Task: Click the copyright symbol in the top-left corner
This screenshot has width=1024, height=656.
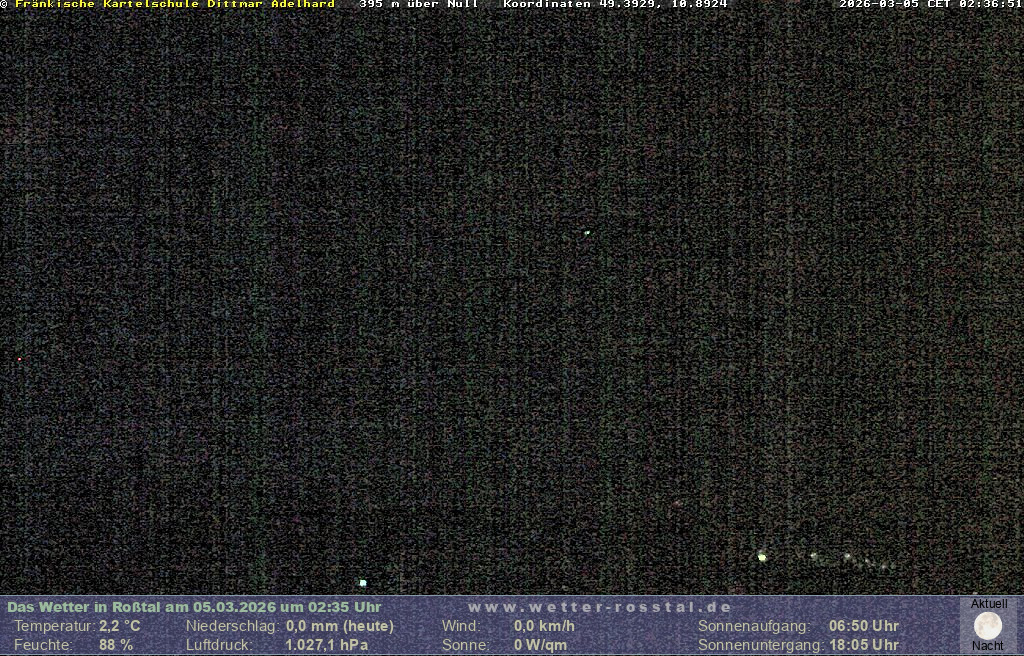Action: (4, 4)
